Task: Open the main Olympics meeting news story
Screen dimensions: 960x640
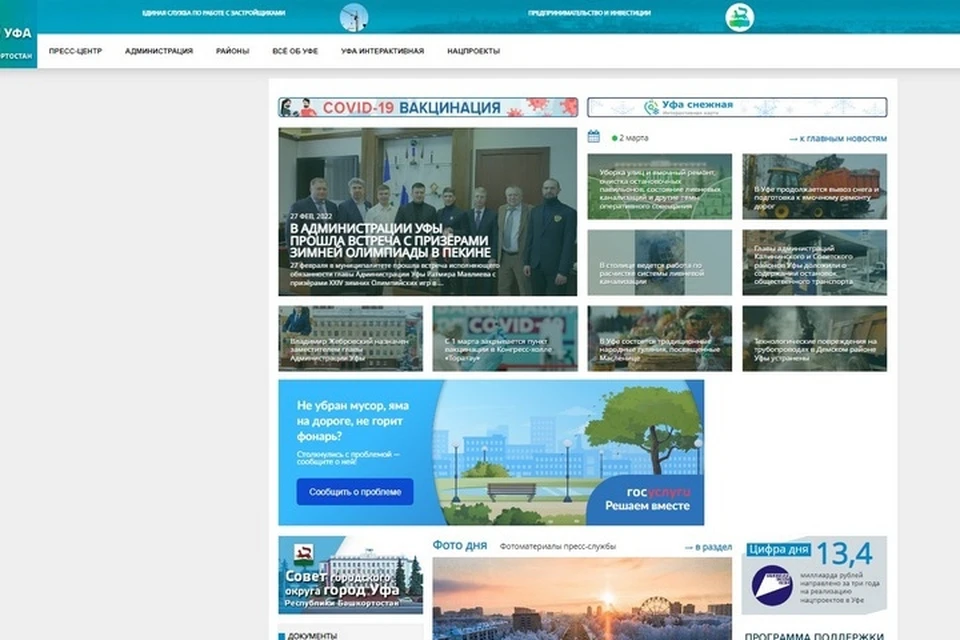Action: [x=427, y=212]
